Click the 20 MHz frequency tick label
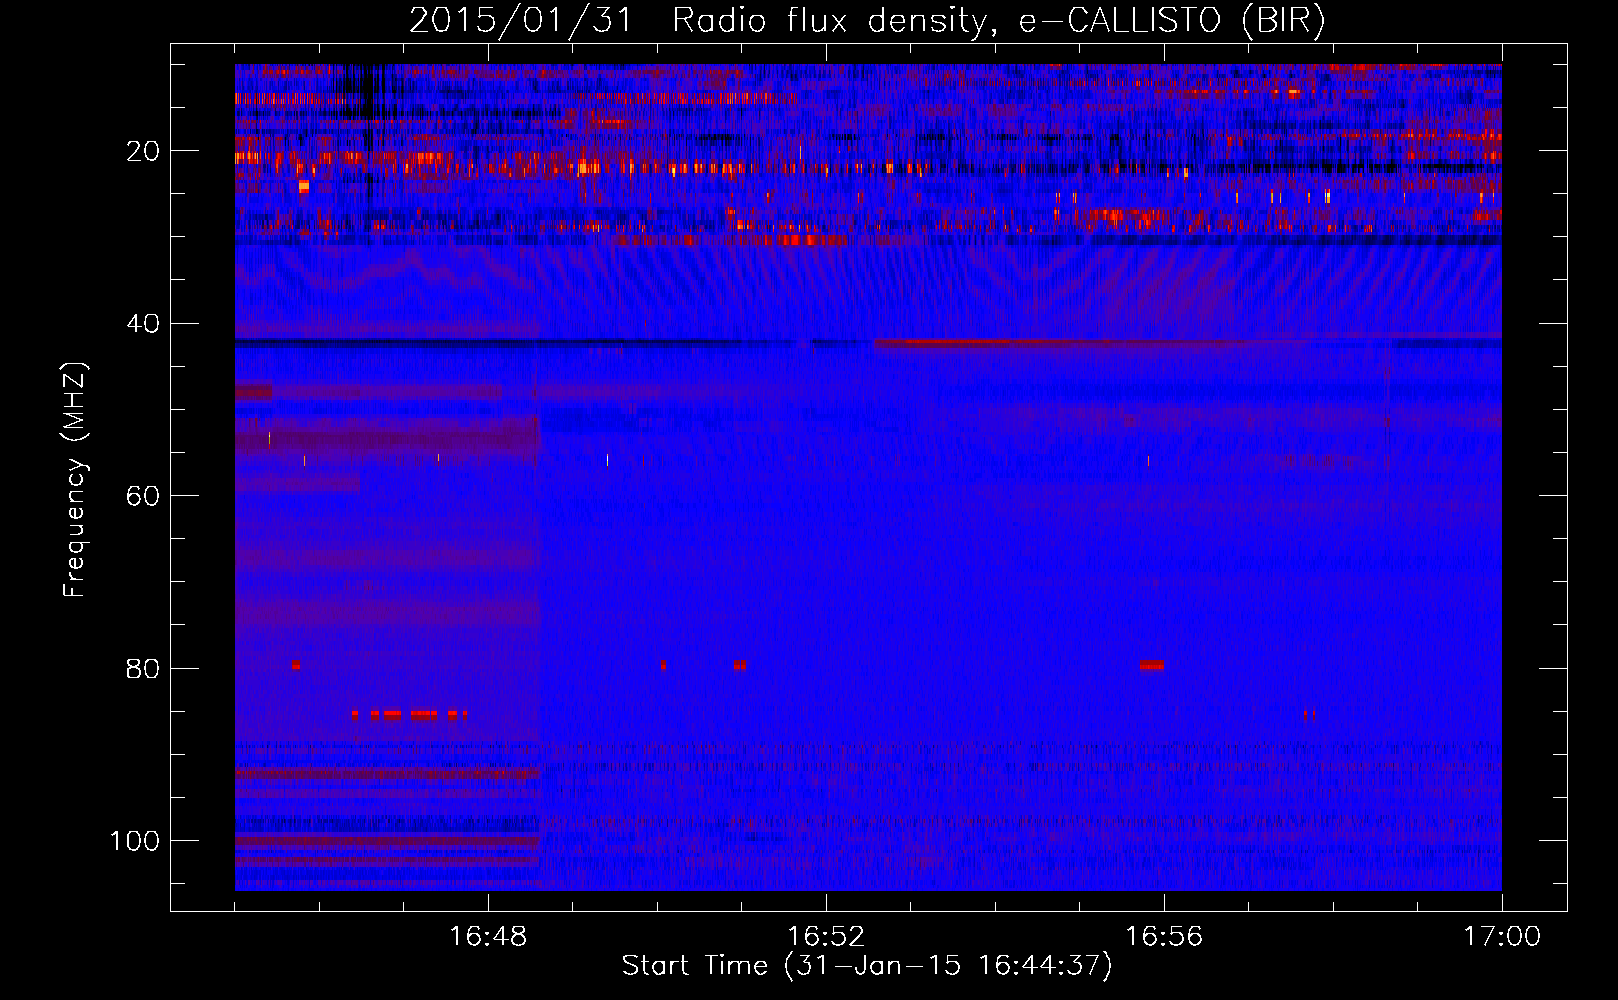1618x1000 pixels. (143, 151)
